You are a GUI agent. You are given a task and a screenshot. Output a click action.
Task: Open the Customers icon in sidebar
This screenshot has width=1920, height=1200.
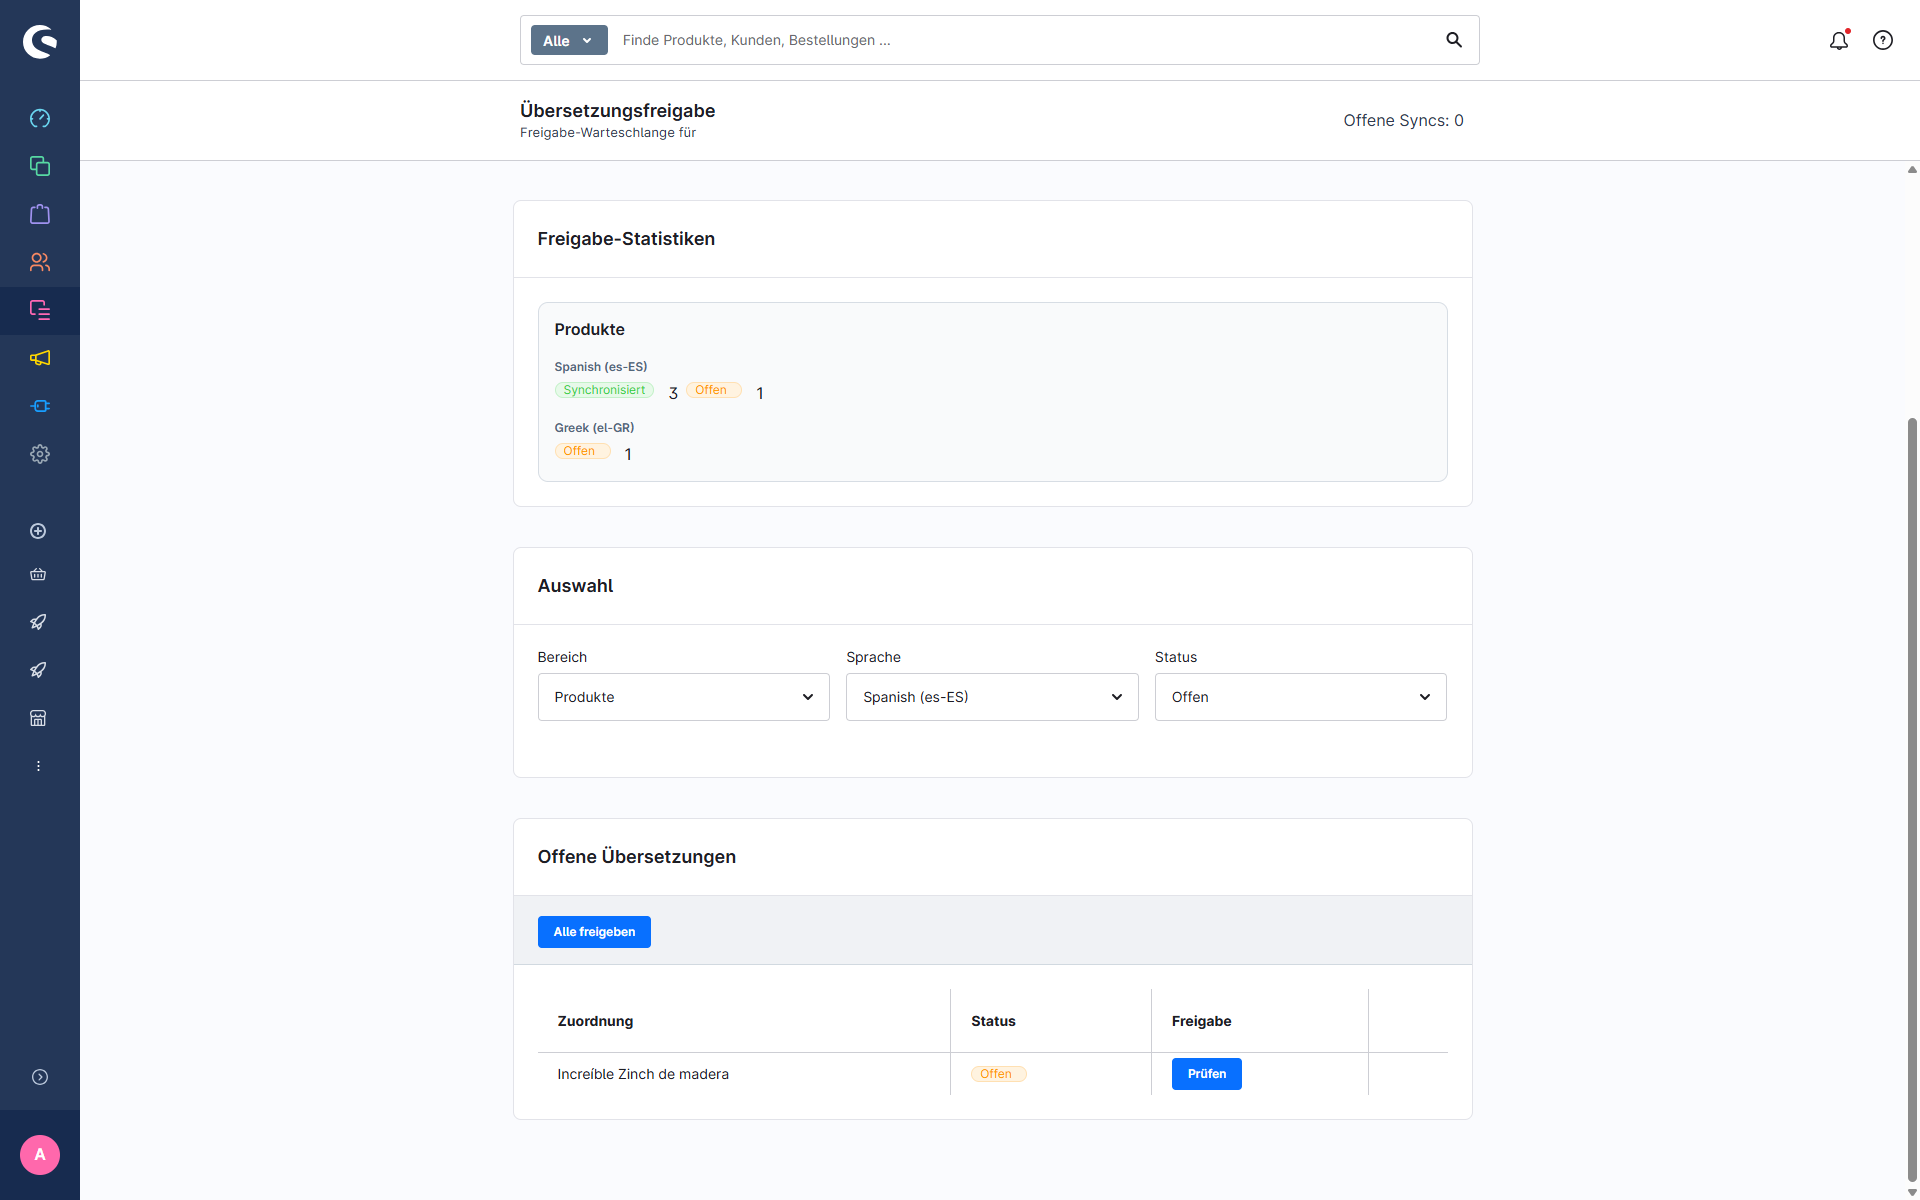pos(40,262)
